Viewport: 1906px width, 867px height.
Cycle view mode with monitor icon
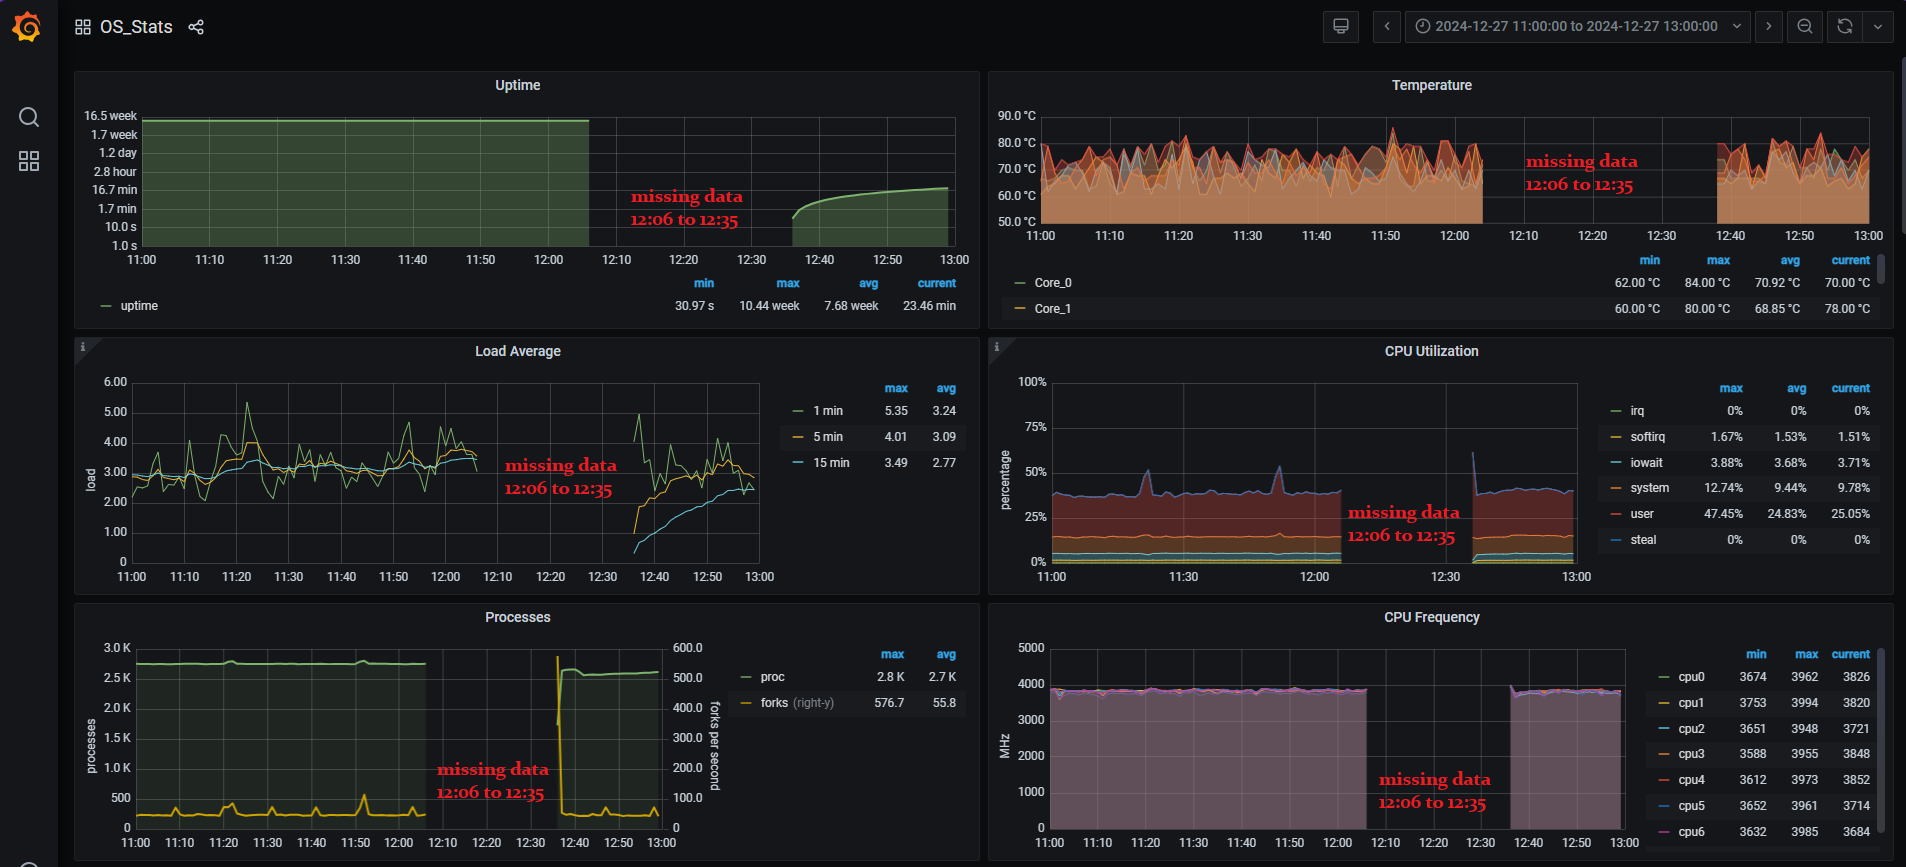tap(1341, 26)
